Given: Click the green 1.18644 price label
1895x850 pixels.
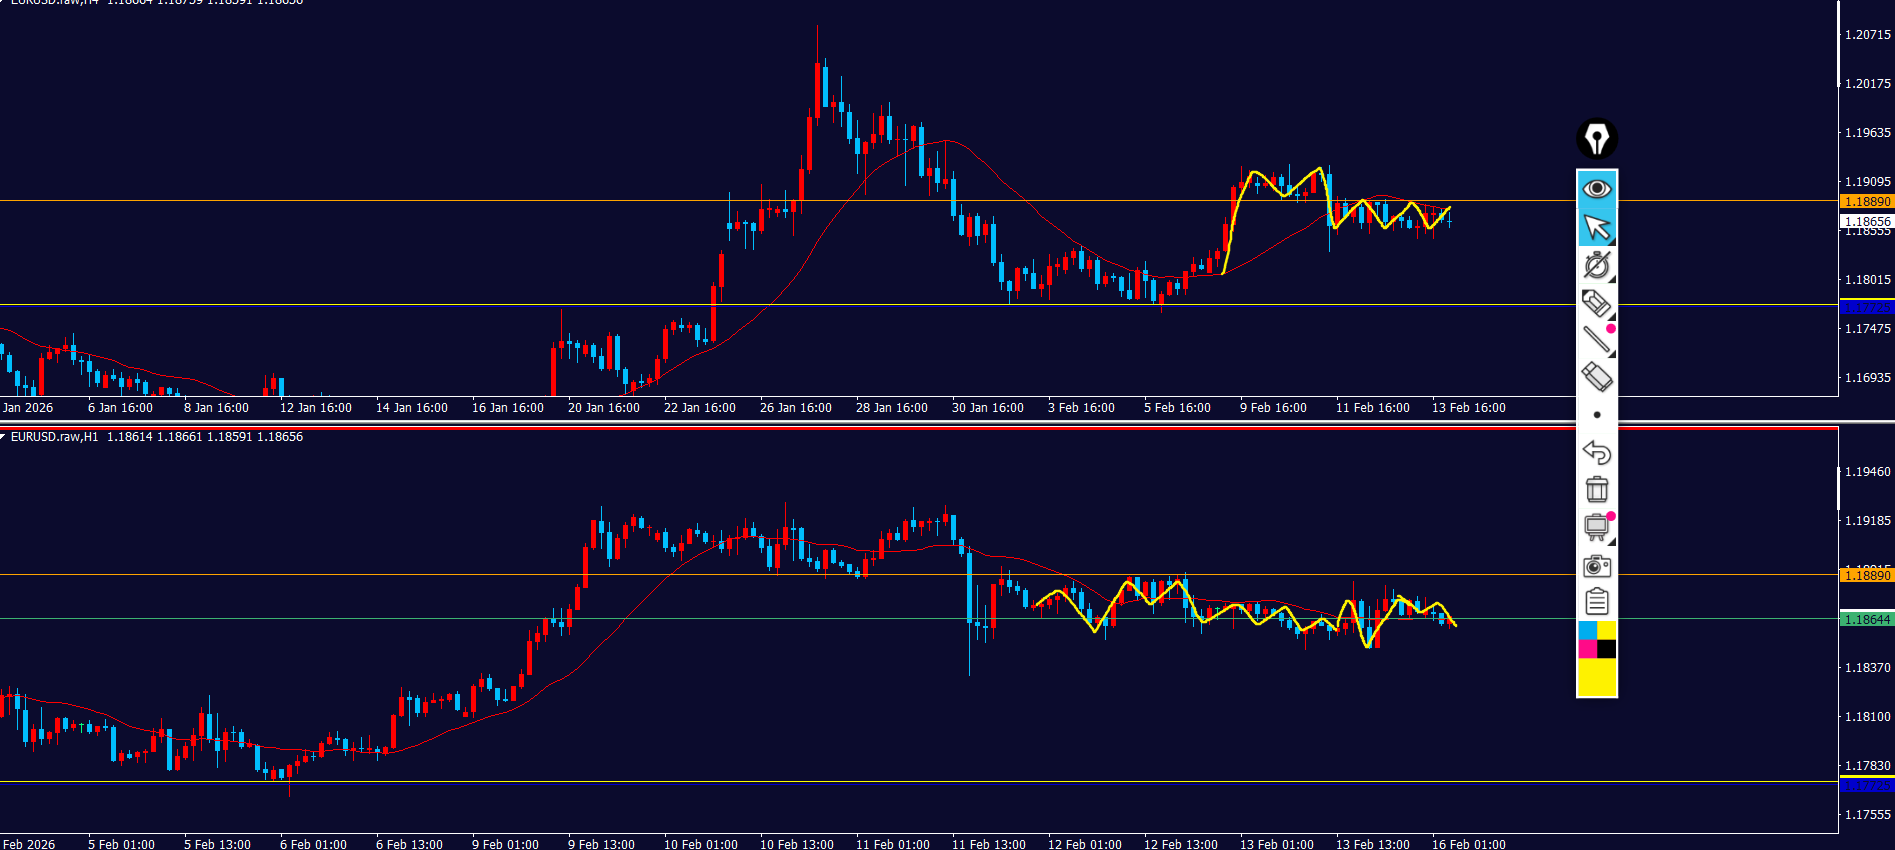Looking at the screenshot, I should click(1866, 620).
